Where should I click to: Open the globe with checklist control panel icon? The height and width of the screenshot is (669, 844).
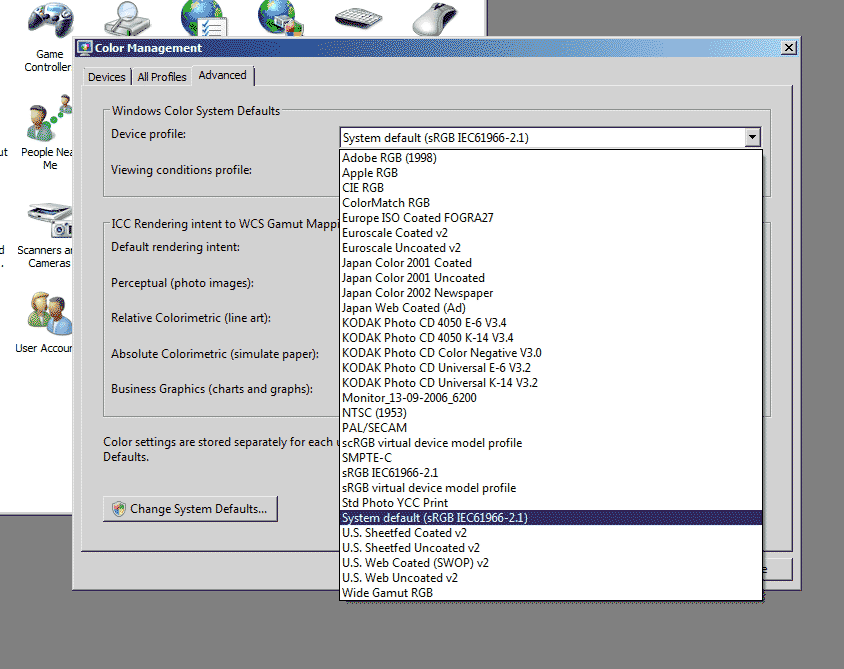204,18
